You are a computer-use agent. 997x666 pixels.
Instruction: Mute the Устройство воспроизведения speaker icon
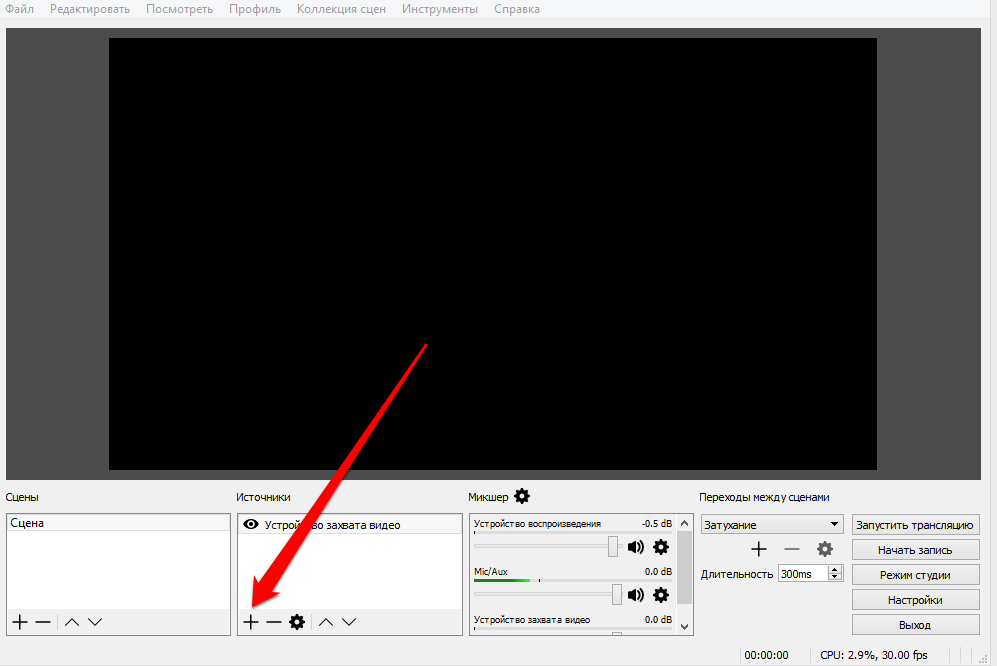pos(636,547)
